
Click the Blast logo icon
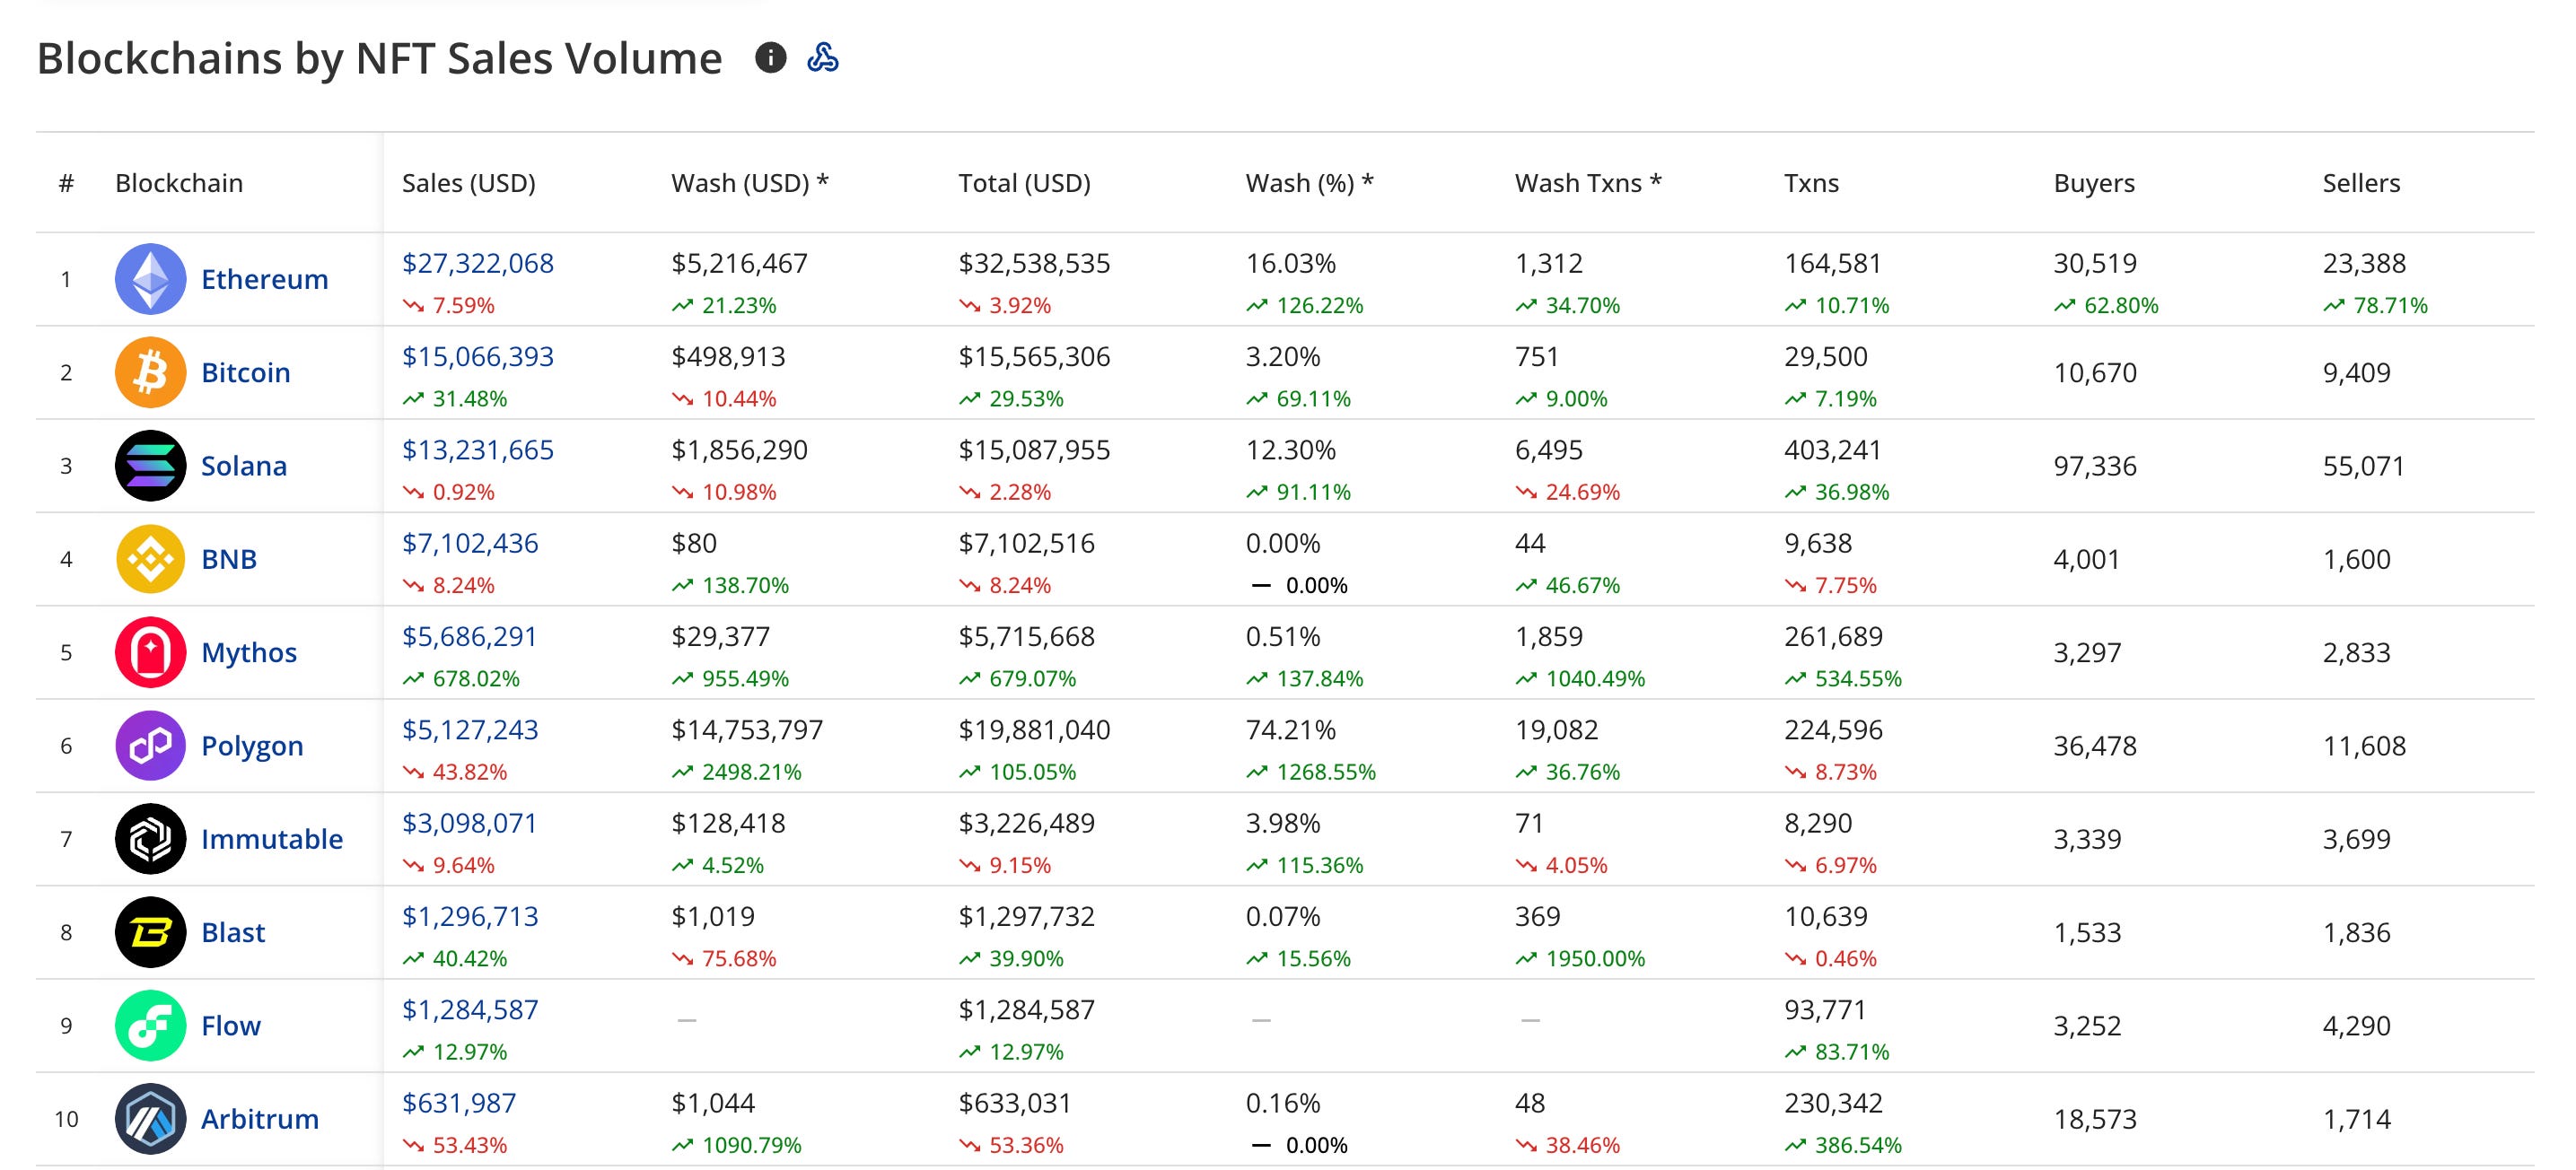tap(150, 932)
